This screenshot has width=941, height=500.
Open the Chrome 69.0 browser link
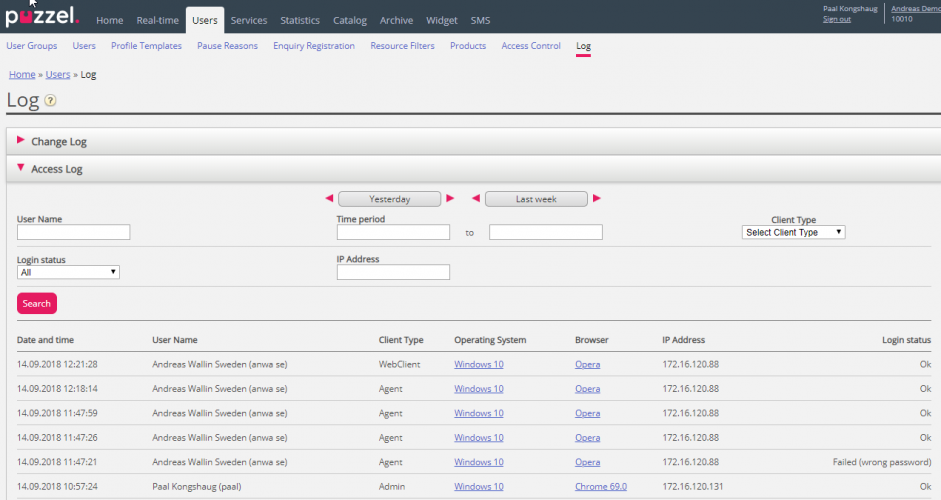[600, 486]
